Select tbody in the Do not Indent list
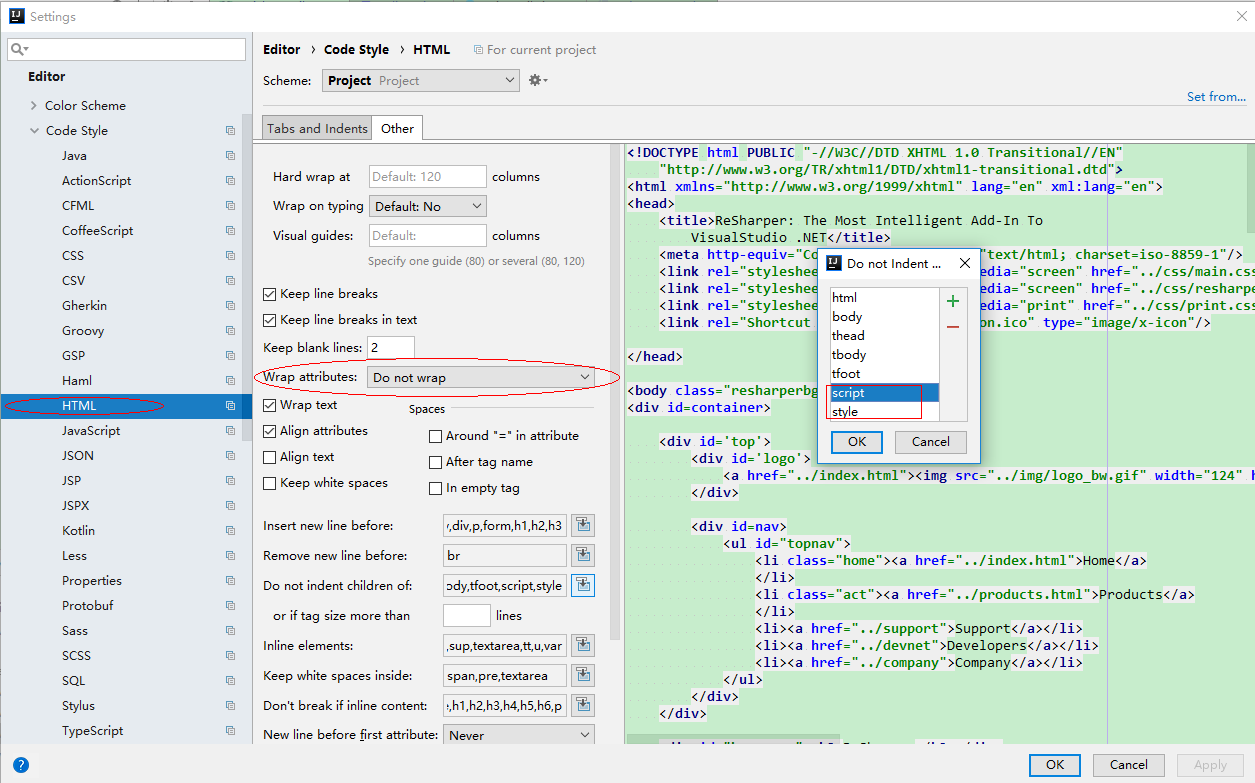This screenshot has height=783, width=1255. click(885, 355)
